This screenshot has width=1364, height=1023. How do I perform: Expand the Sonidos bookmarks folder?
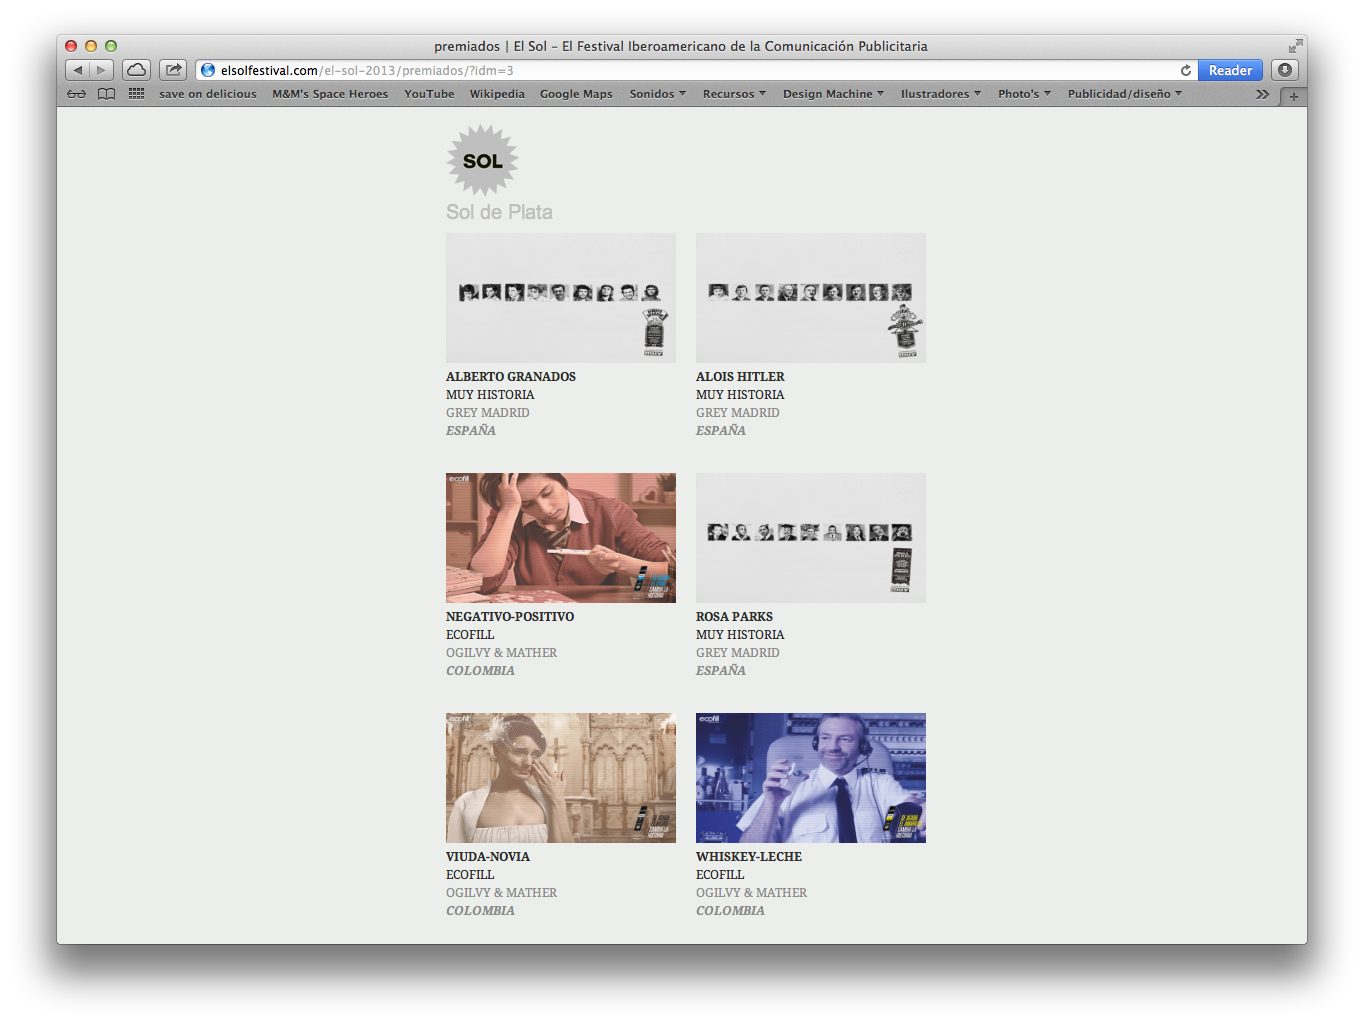tap(658, 94)
